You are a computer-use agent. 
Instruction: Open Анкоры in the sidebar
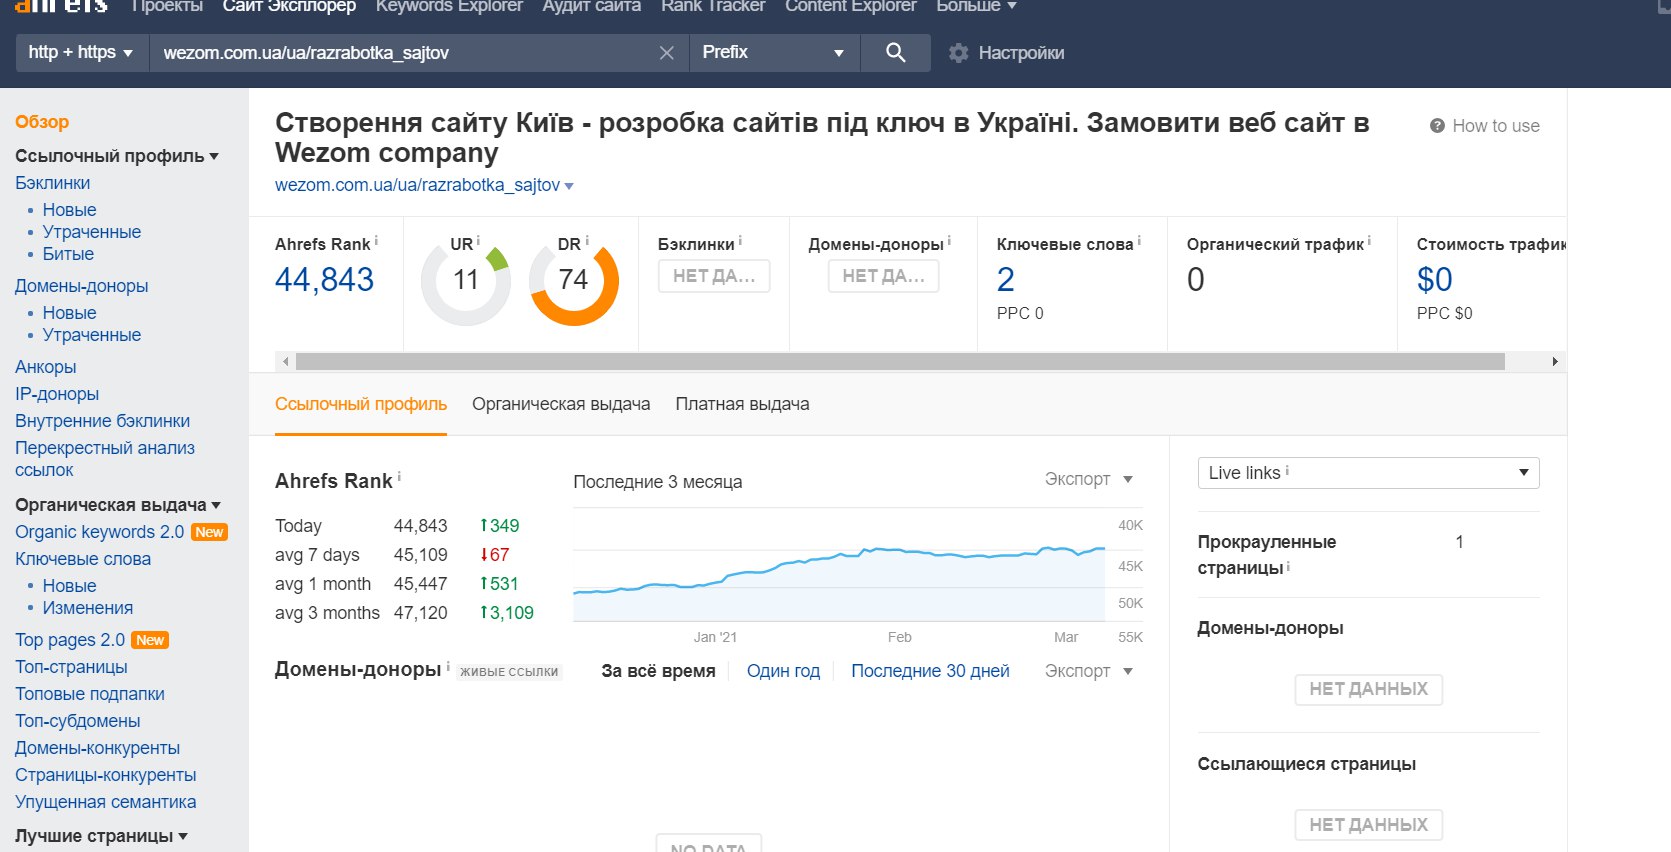[x=45, y=367]
